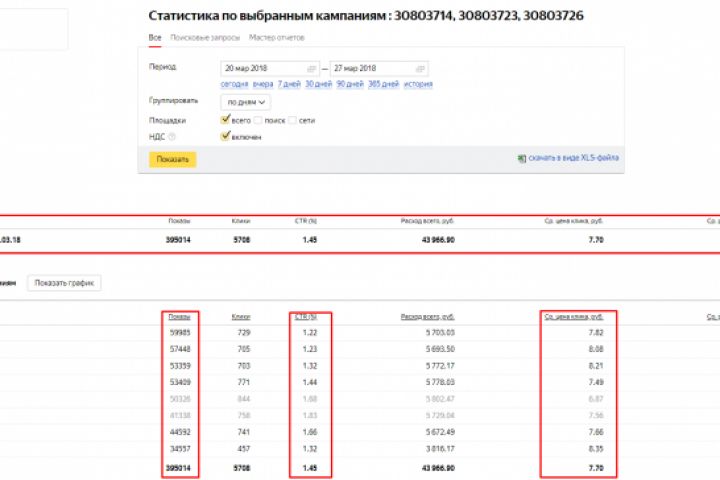Sort daily table by underlined Показы header
Screen dimensions: 720x480
pos(179,317)
